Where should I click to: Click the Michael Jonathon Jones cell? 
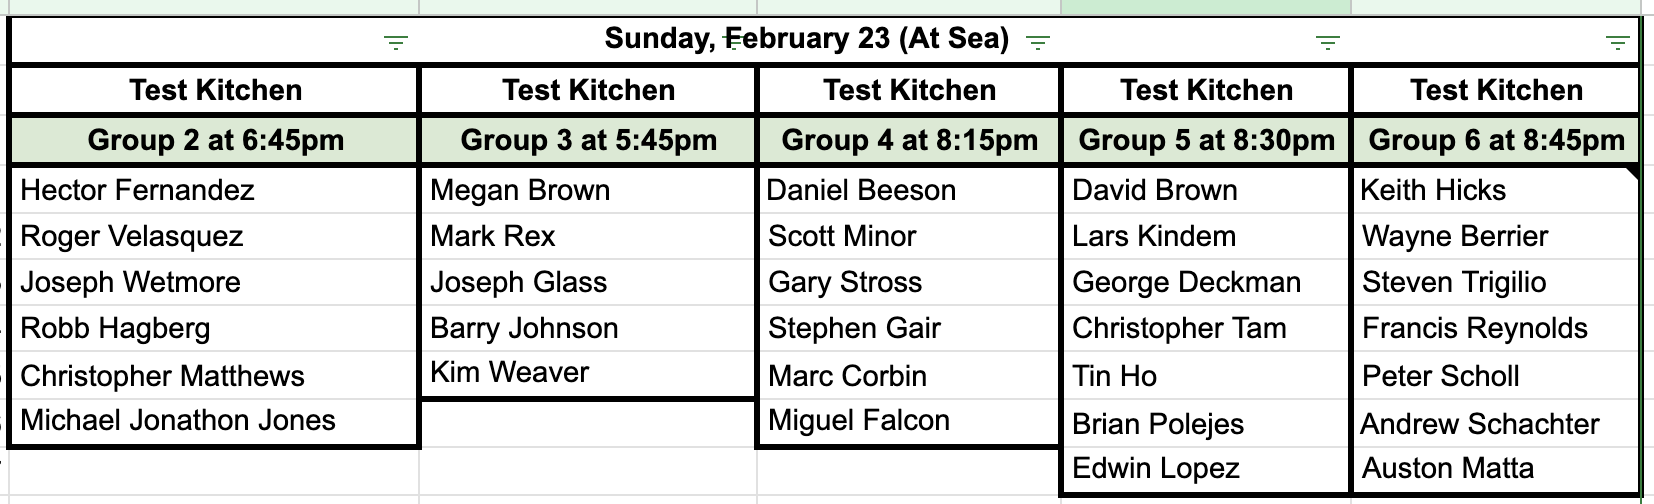[x=215, y=421]
